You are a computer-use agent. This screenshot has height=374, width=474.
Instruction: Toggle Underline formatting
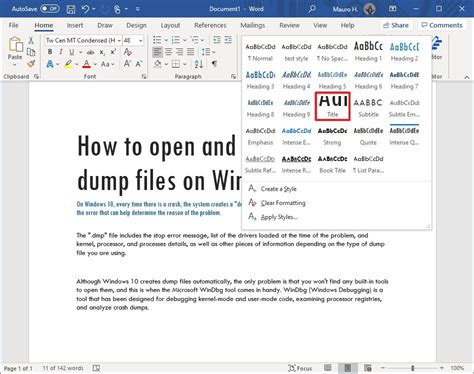pyautogui.click(x=71, y=52)
